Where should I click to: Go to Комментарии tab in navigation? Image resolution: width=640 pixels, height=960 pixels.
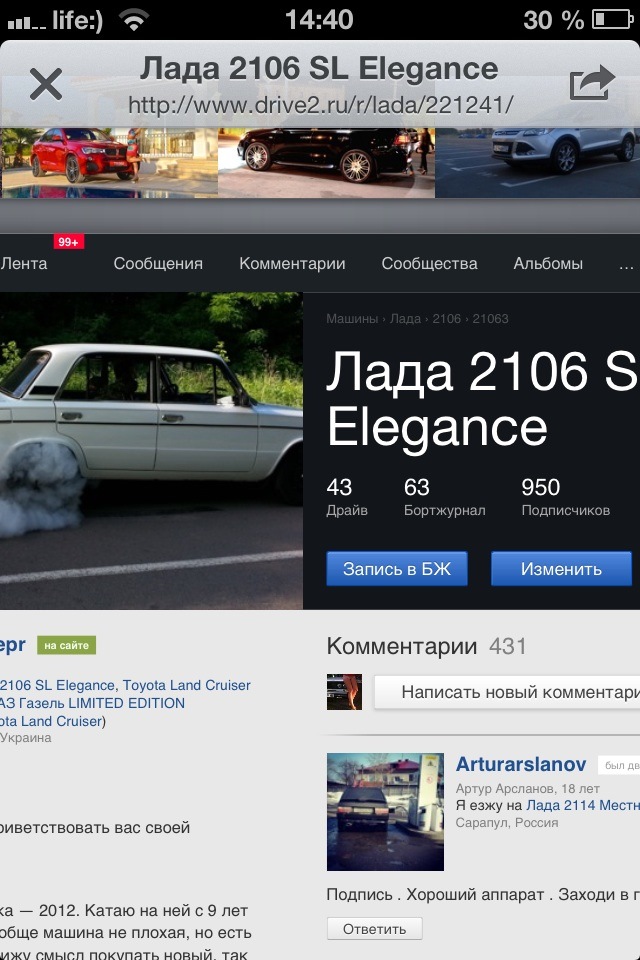[x=292, y=263]
